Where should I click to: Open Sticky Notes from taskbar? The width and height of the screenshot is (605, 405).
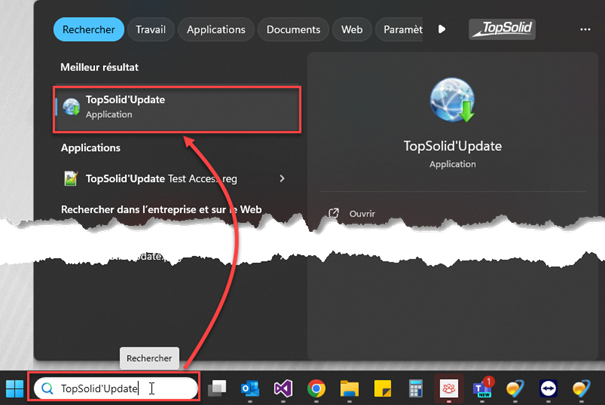(381, 388)
